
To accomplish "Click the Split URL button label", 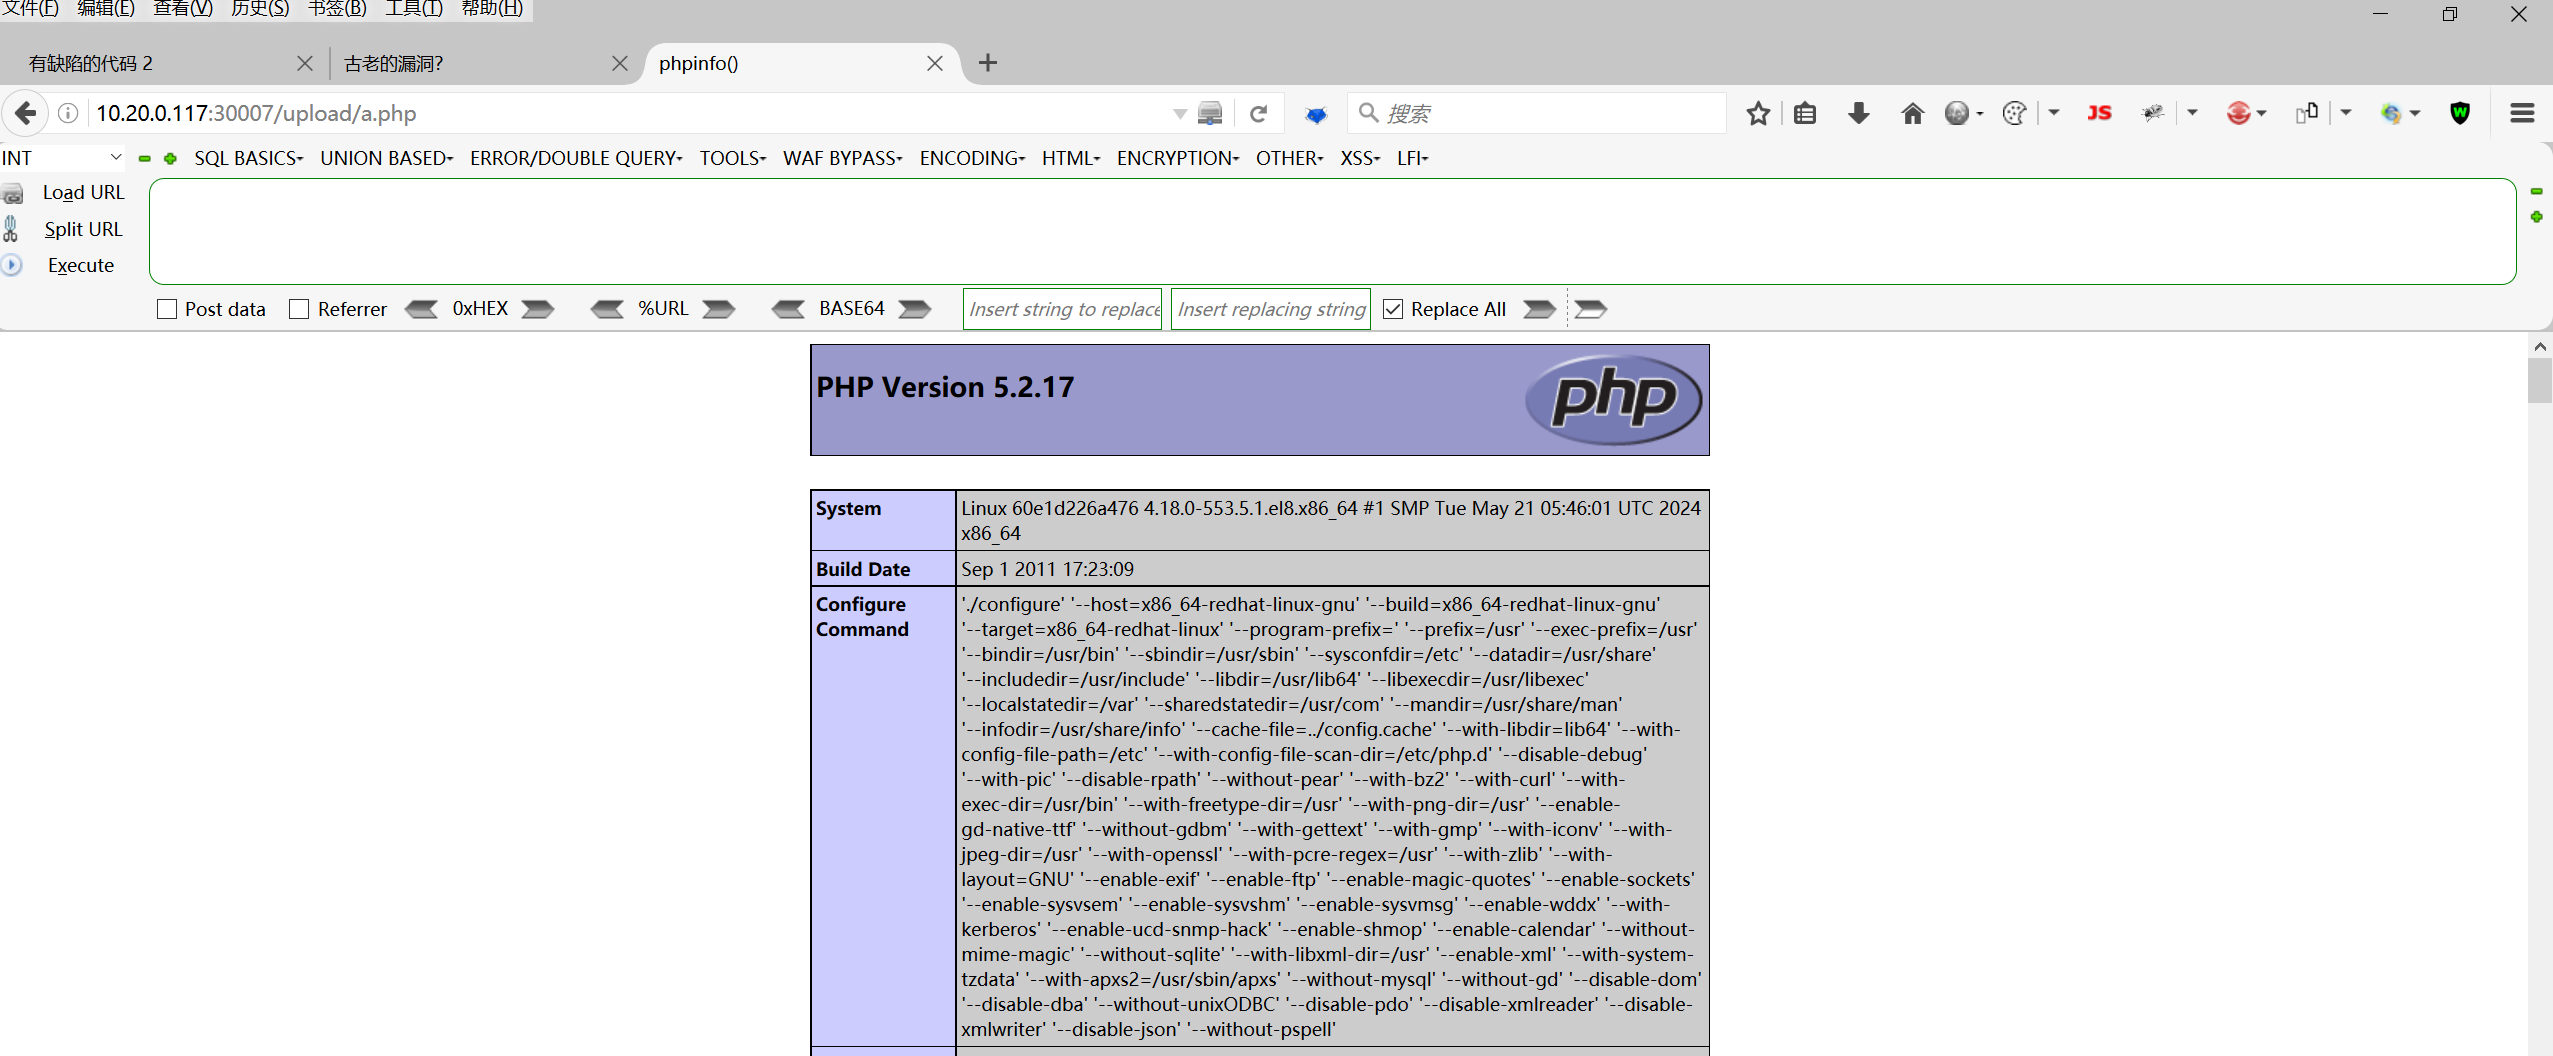I will point(84,229).
